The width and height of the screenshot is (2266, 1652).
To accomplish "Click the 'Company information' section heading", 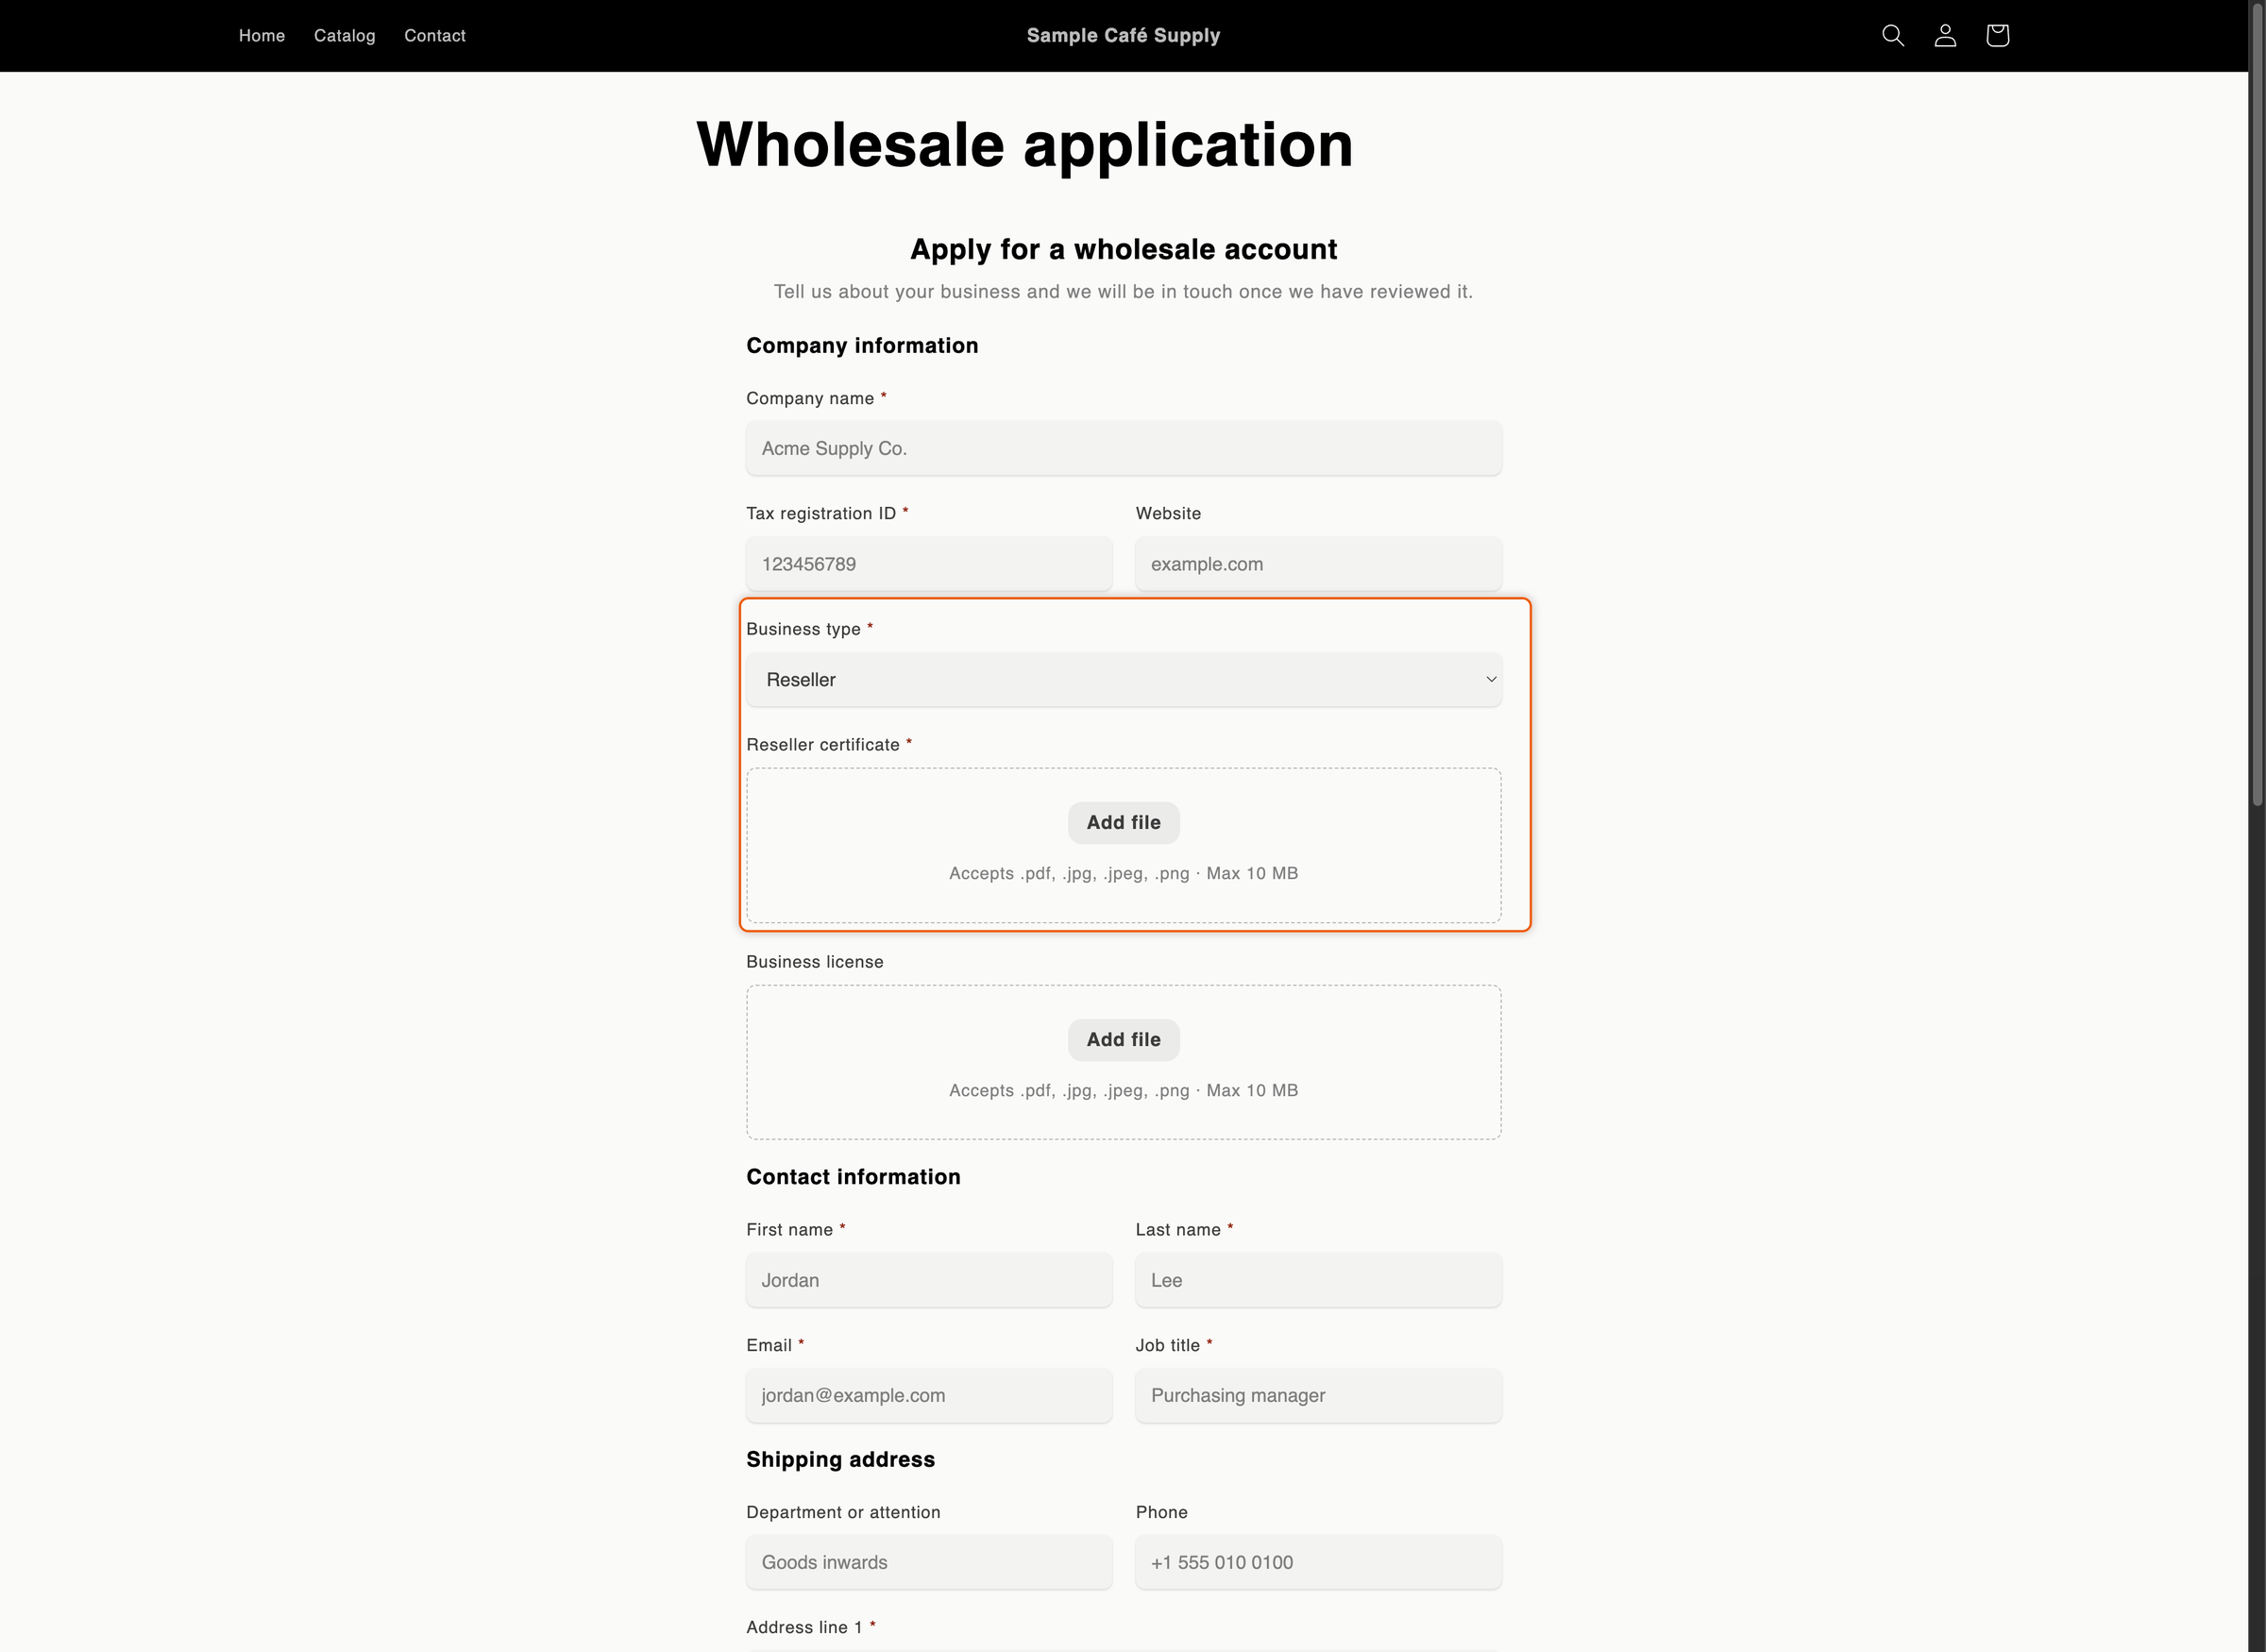I will [x=862, y=346].
